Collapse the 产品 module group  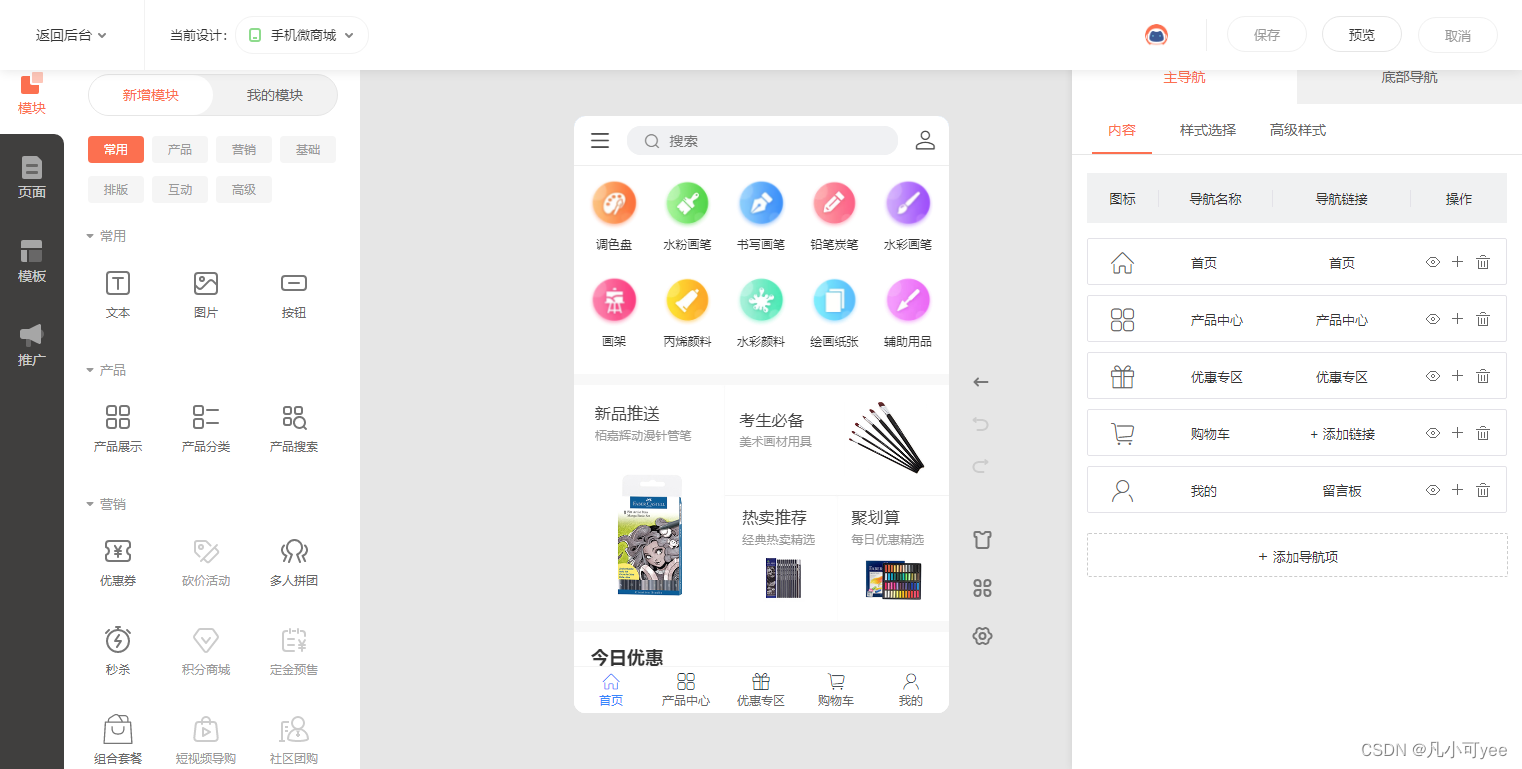tap(106, 370)
